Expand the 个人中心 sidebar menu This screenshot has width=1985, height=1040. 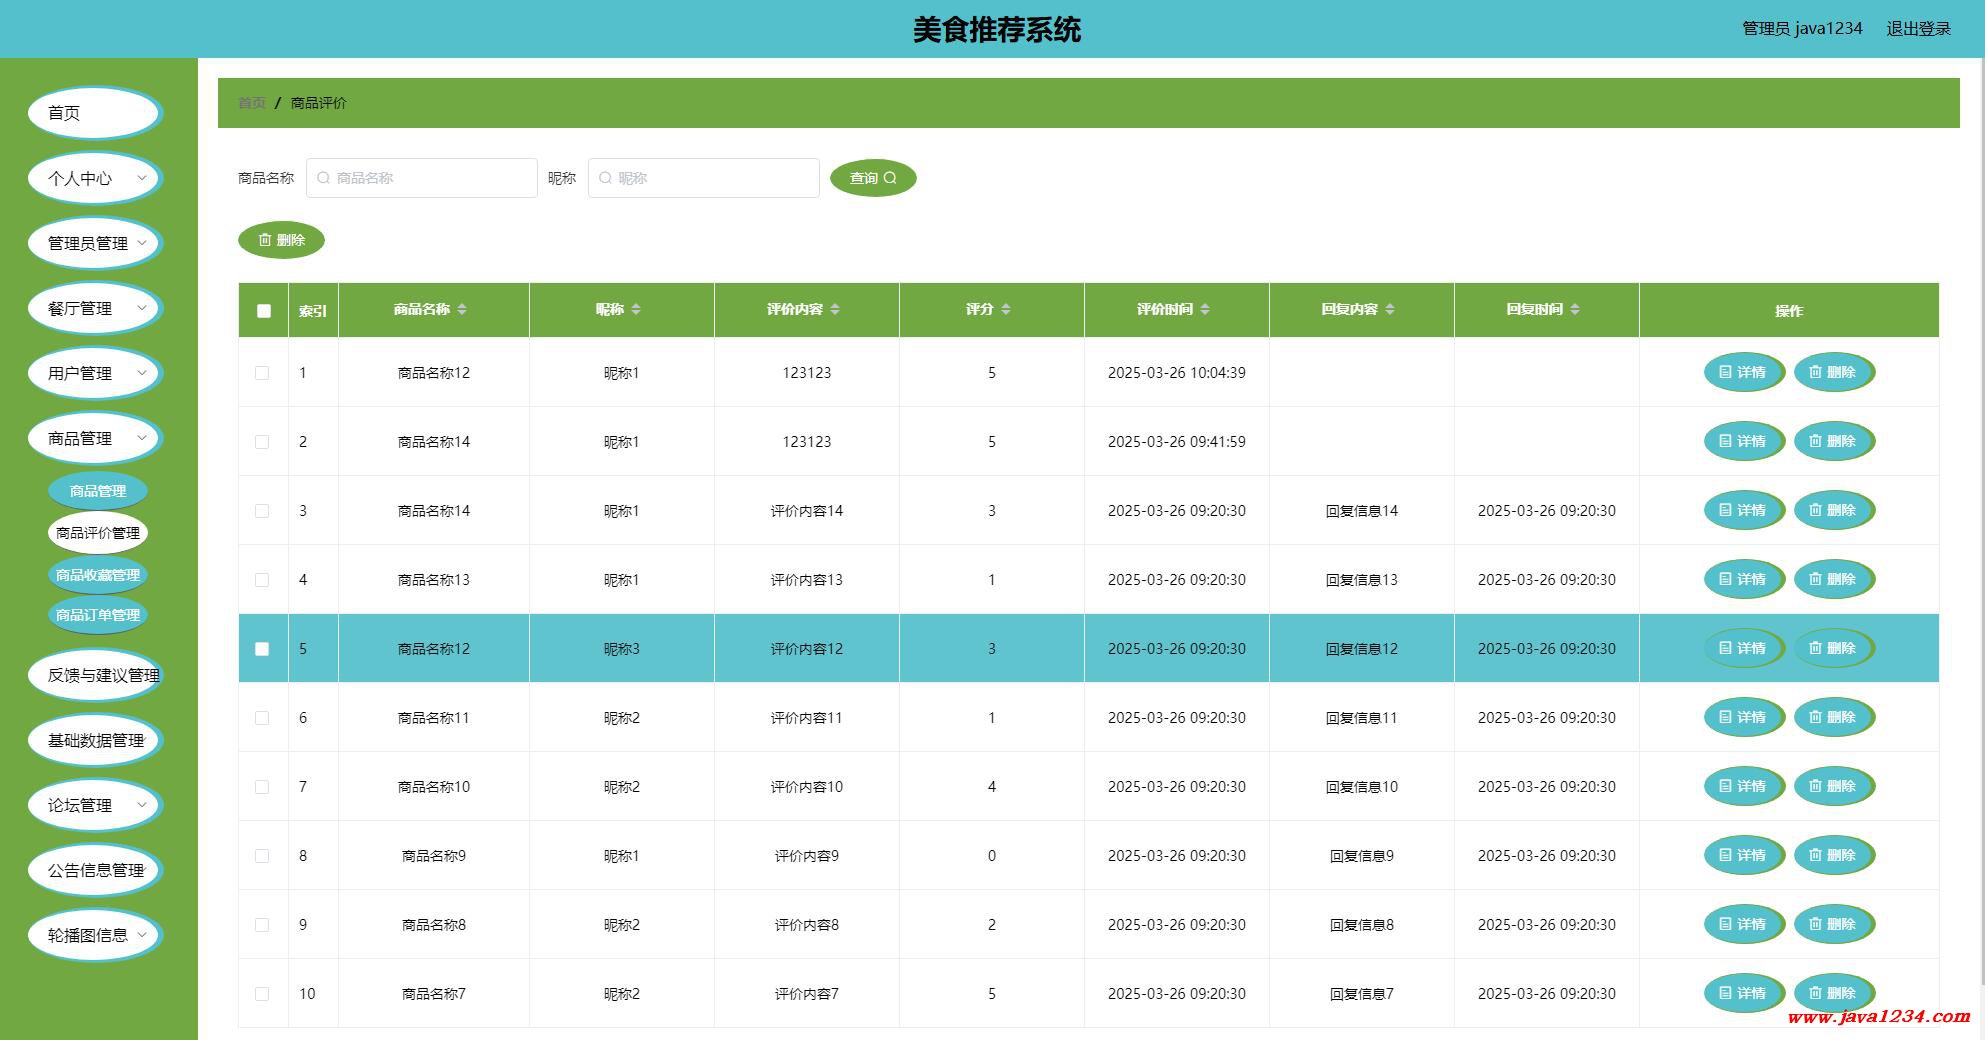coord(95,178)
